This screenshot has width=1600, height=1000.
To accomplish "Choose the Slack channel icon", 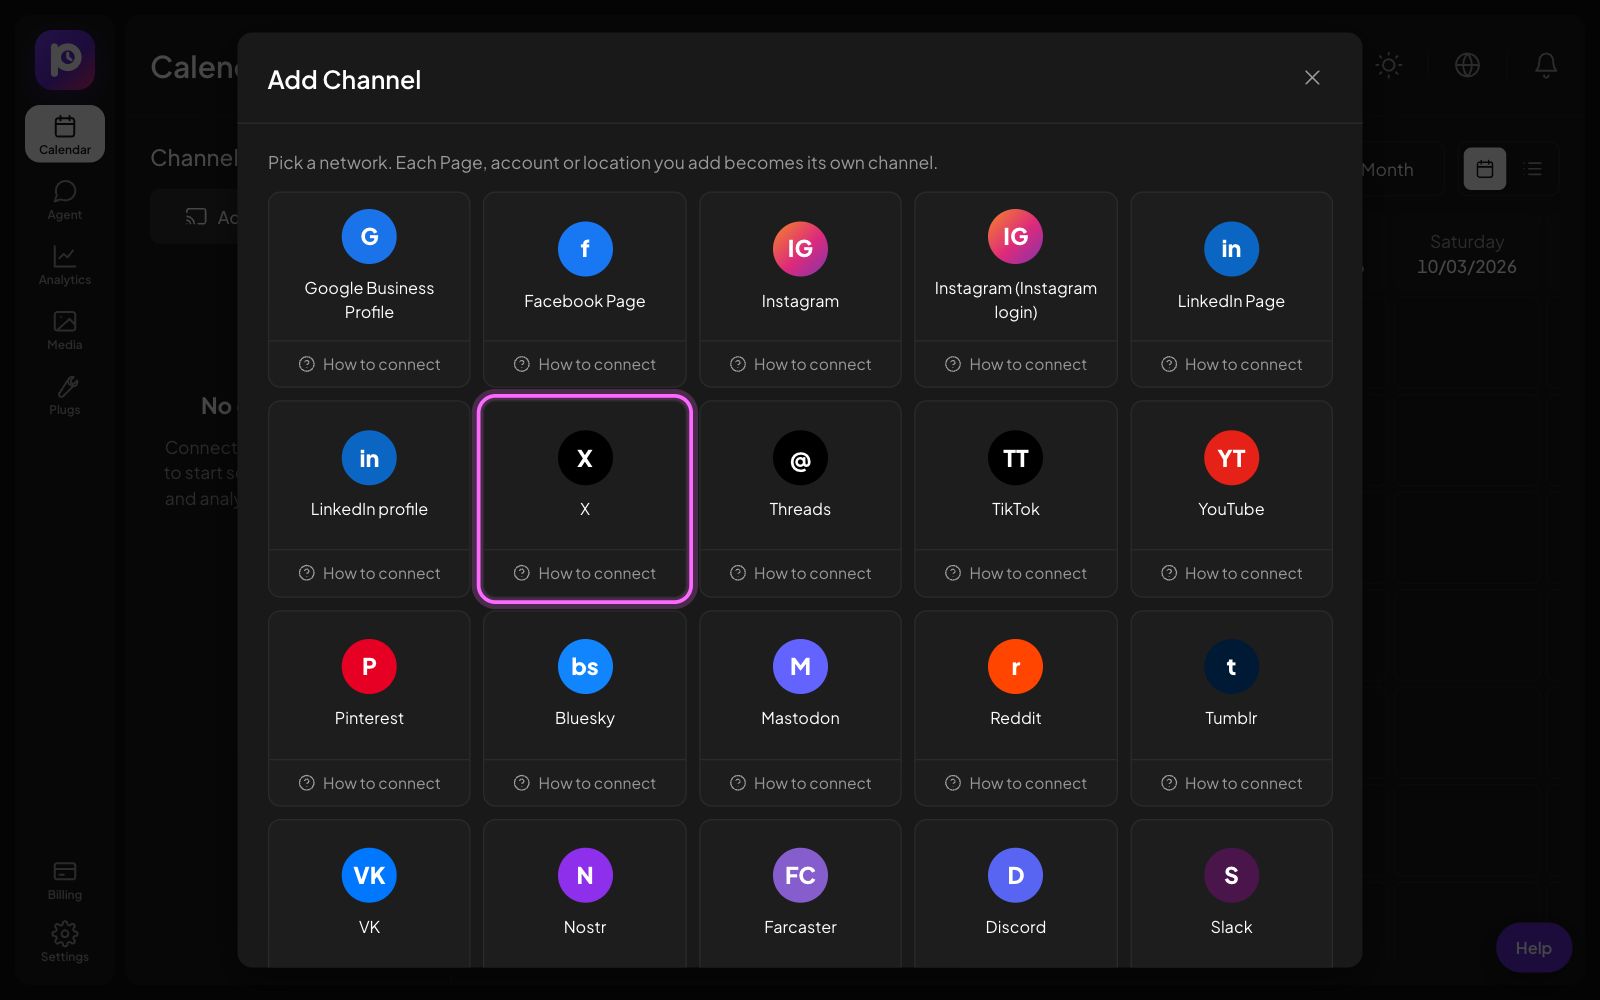I will [1231, 876].
